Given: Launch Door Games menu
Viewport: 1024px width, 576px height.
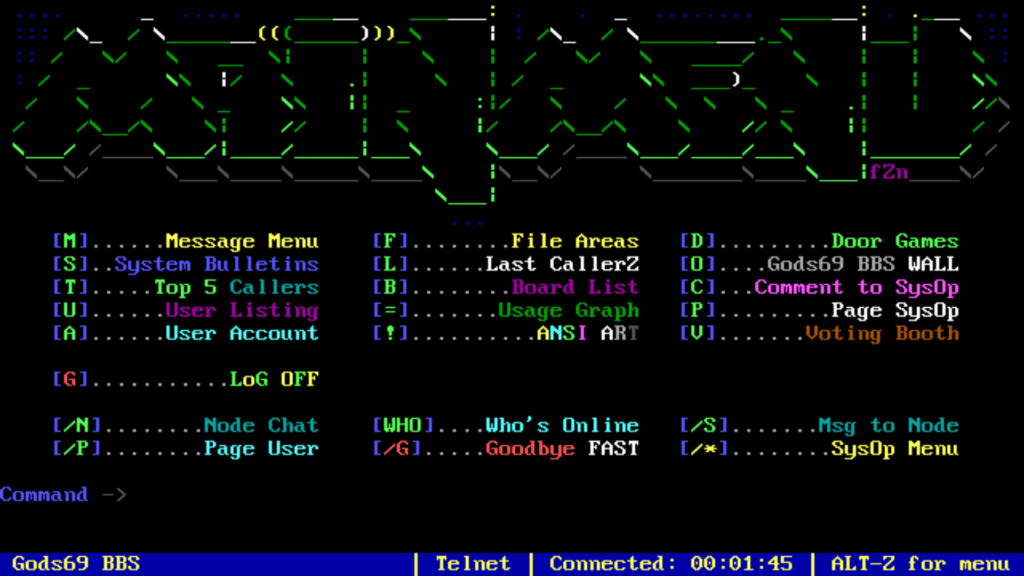Looking at the screenshot, I should click(x=894, y=241).
